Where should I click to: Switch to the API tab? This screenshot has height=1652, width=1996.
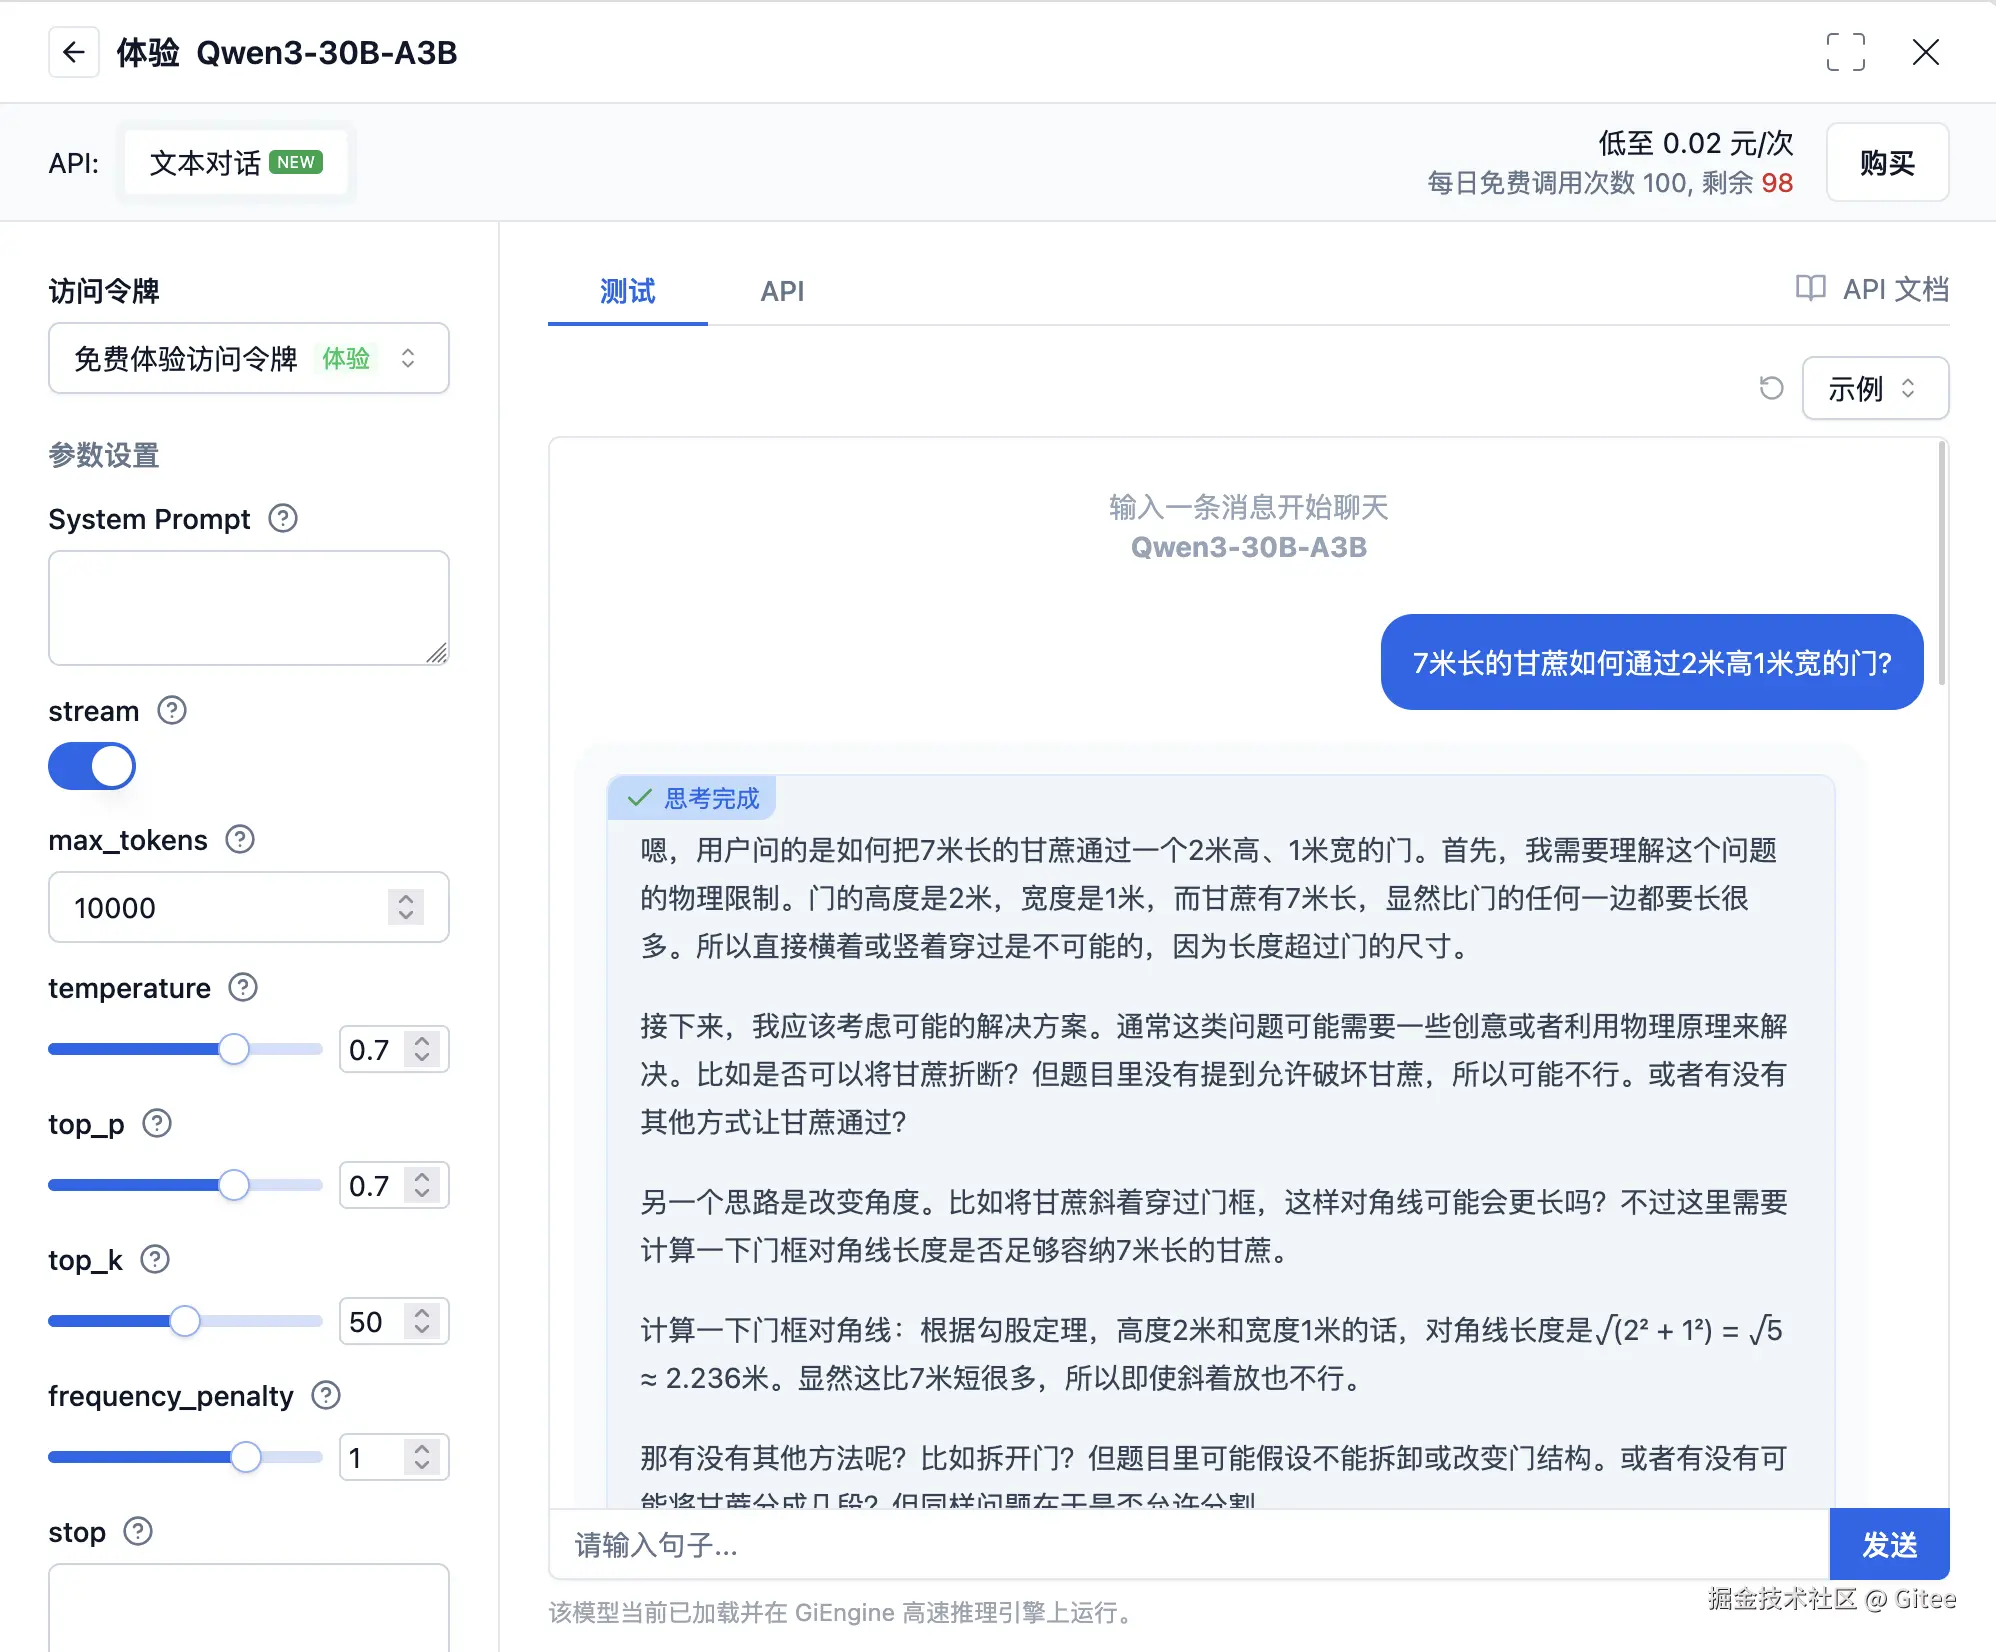point(781,291)
